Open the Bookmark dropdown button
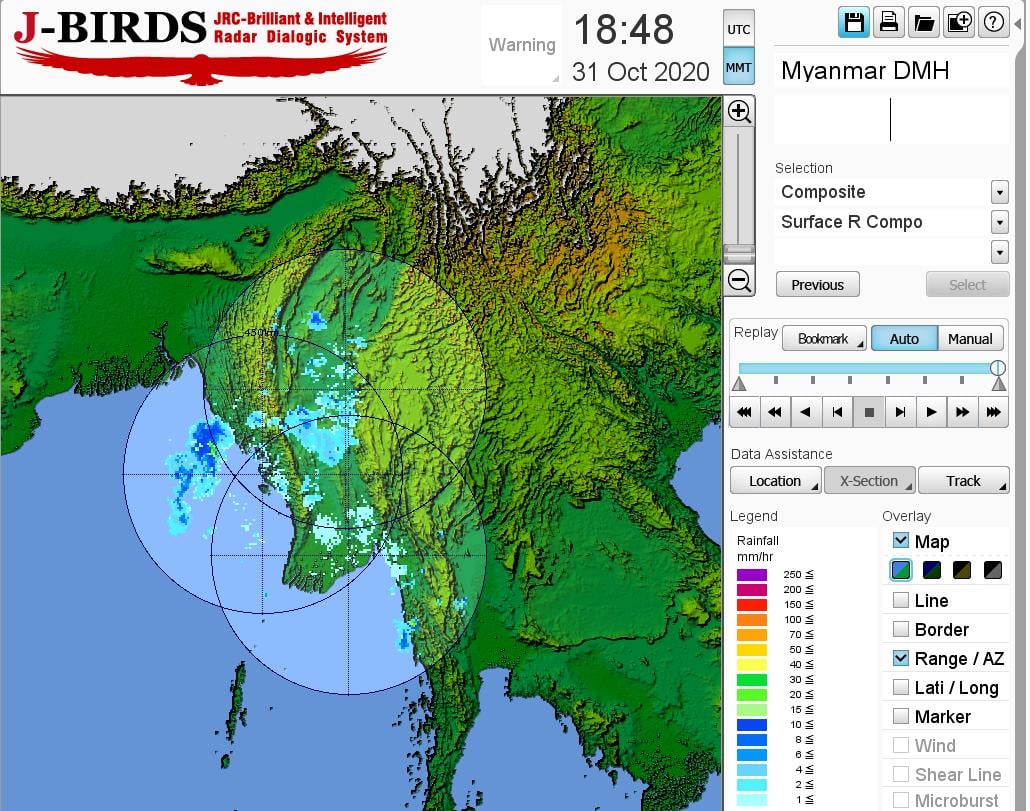Screen dimensions: 1030x811 coord(825,339)
